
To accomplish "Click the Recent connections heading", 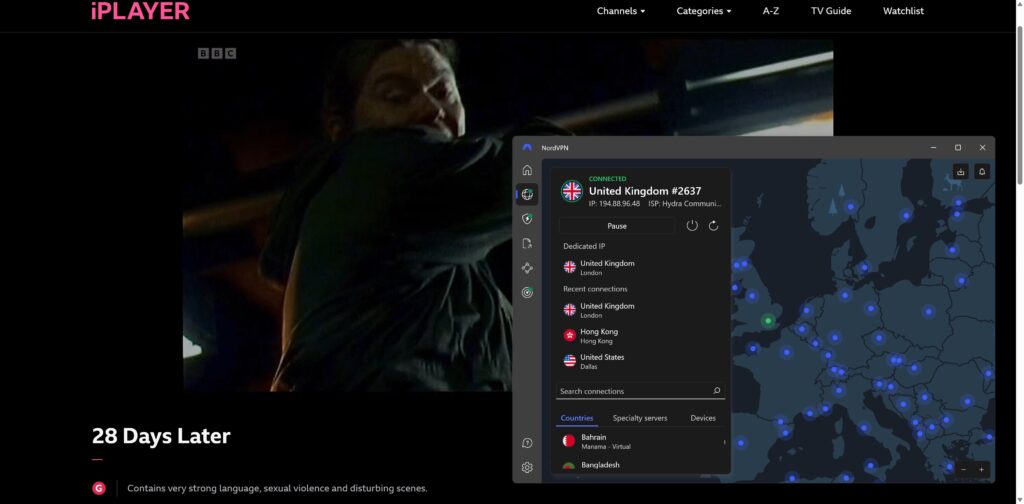I will [595, 289].
